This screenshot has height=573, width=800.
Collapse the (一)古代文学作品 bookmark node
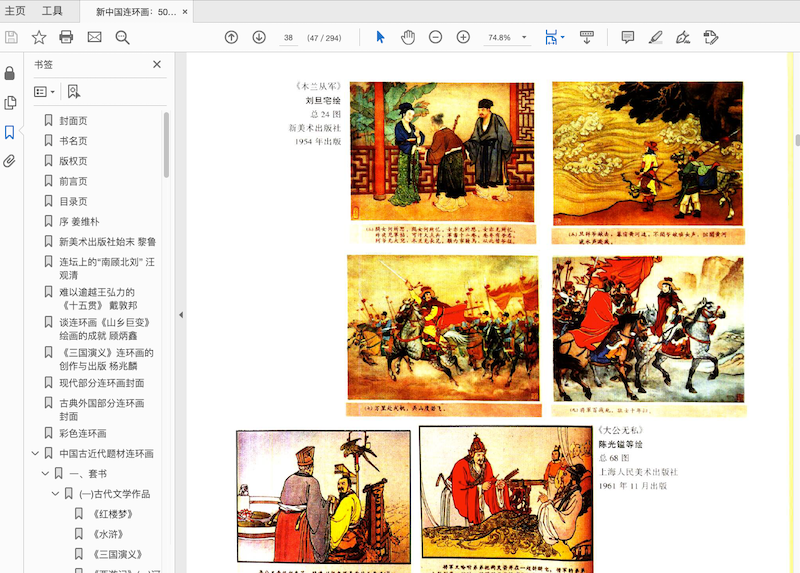click(56, 494)
